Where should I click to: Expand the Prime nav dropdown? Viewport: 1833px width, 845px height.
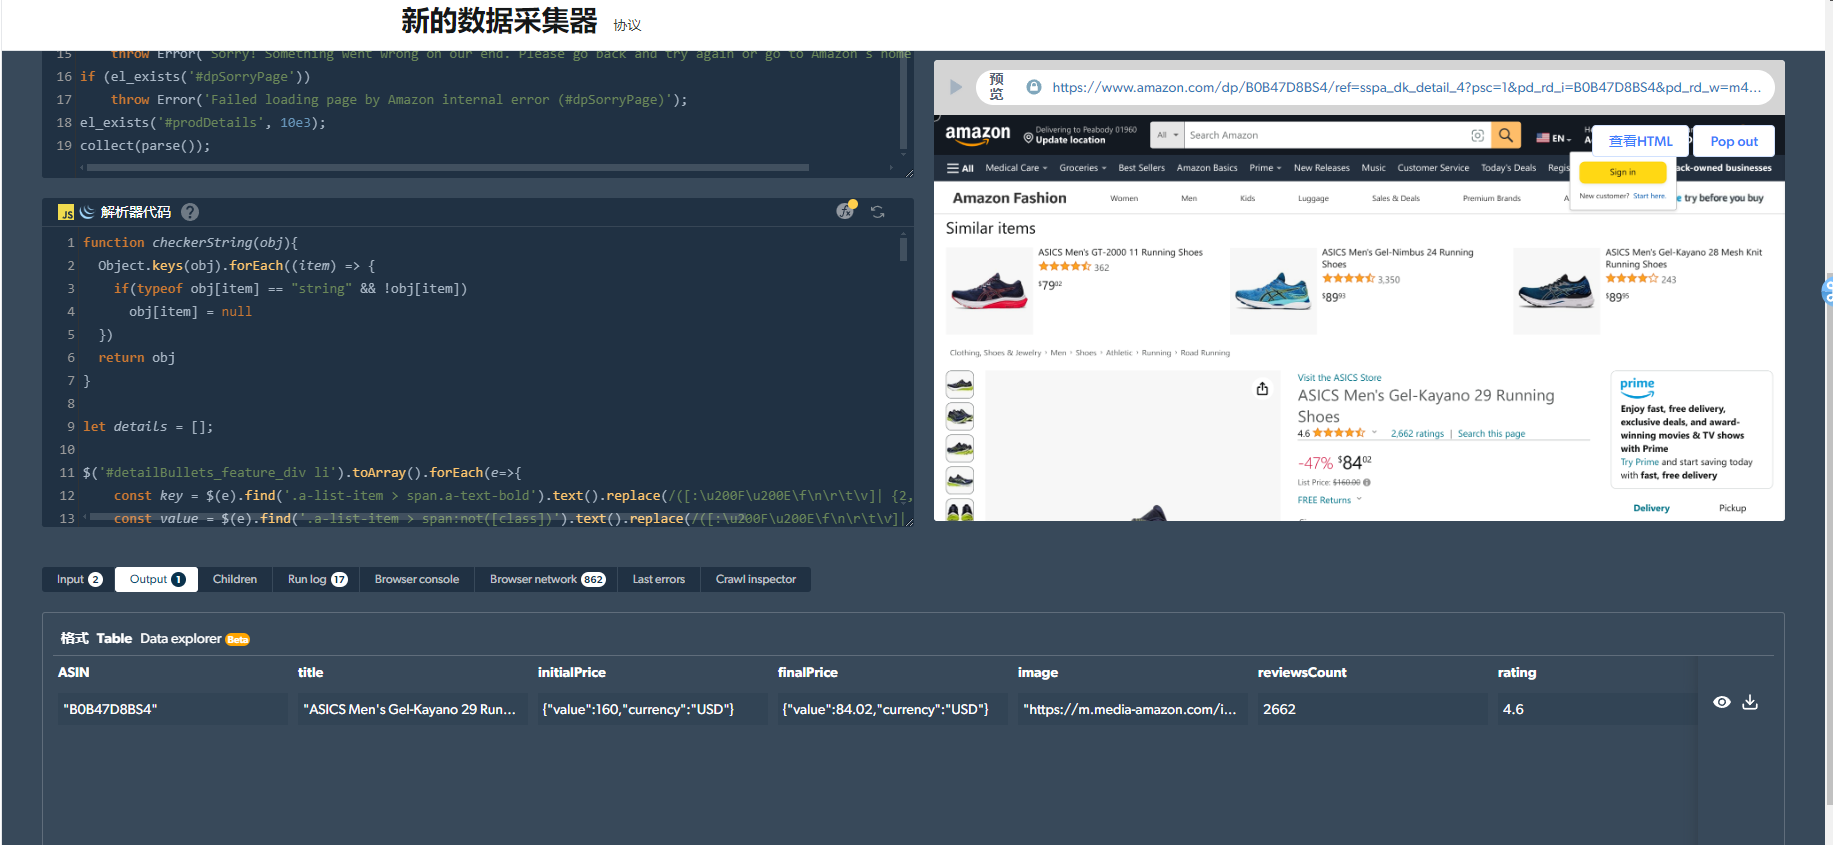1265,168
